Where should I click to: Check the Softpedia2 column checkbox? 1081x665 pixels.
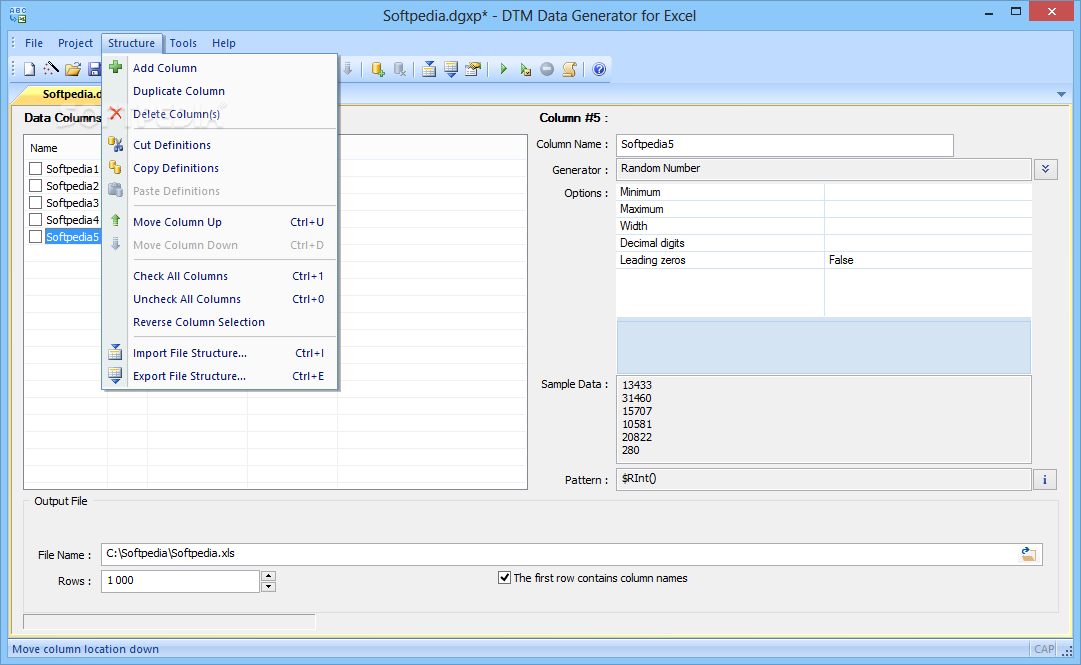coord(36,185)
